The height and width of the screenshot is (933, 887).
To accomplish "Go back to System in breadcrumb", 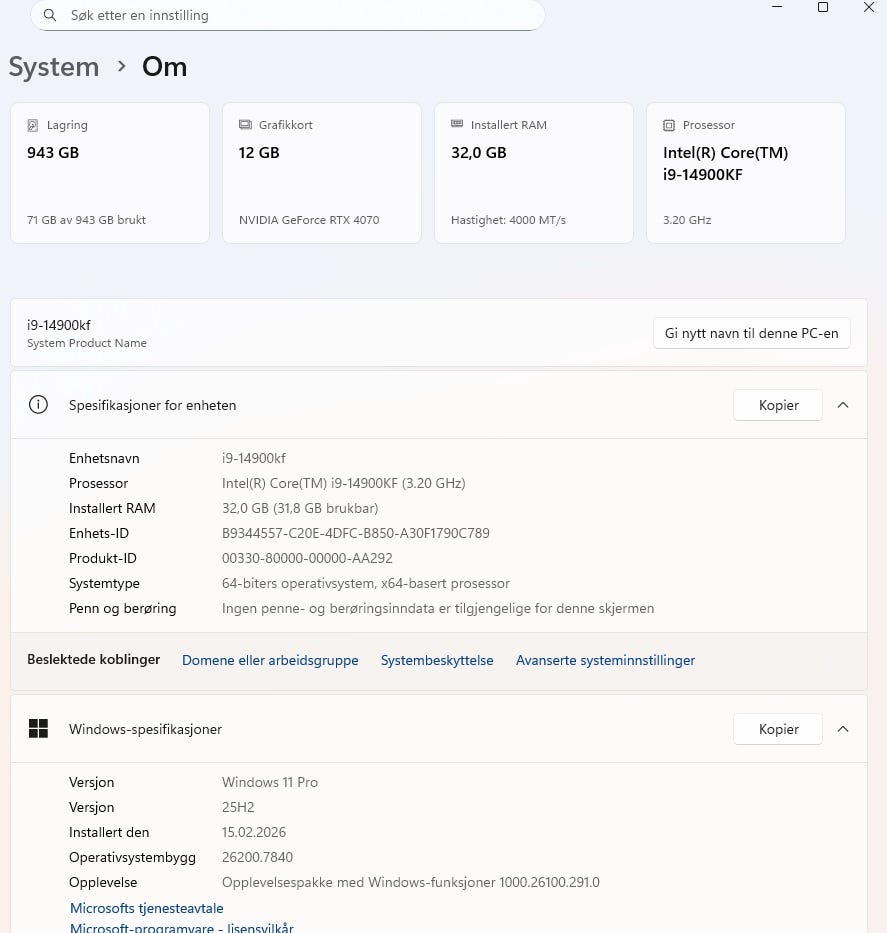I will point(54,67).
